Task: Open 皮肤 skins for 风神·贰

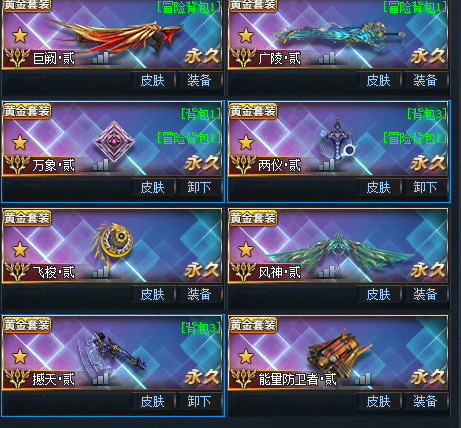Action: pos(378,294)
